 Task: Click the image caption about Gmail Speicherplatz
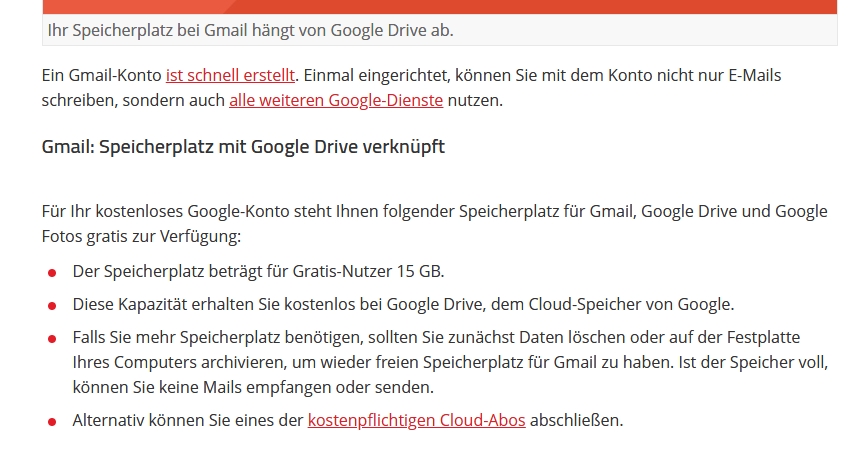click(x=250, y=30)
